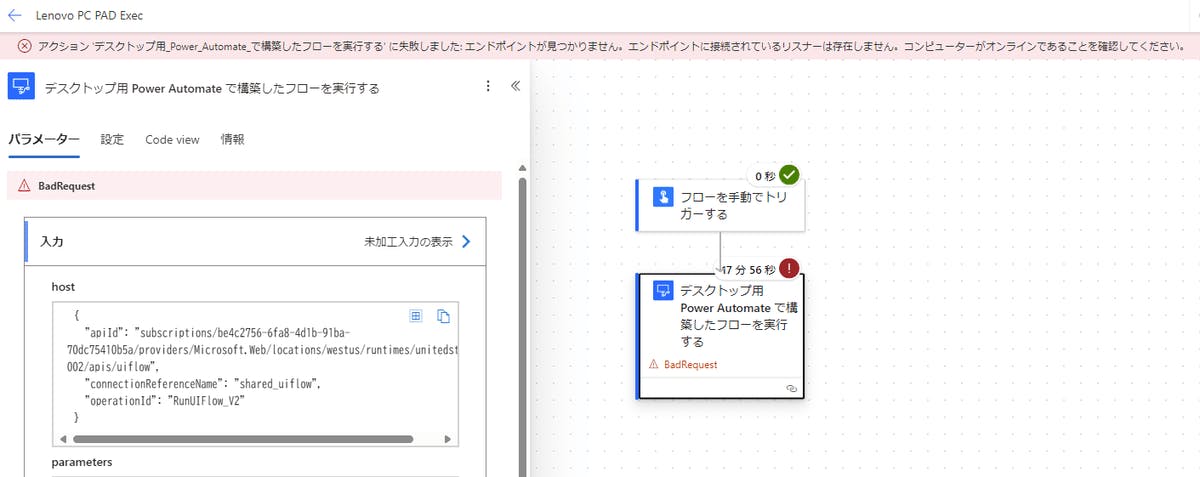The width and height of the screenshot is (1200, 477).
Task: Toggle table view icon in the host box
Action: coord(417,316)
